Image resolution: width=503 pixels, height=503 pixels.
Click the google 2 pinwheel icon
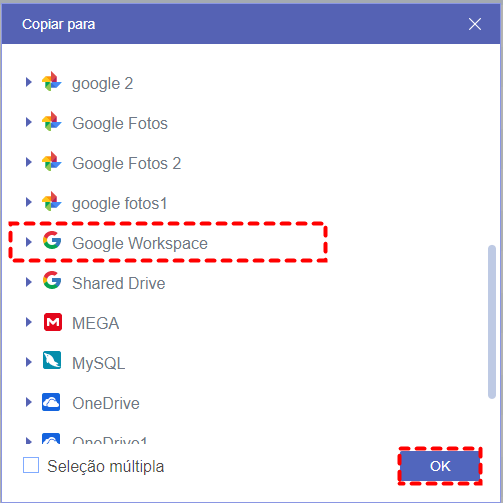click(x=52, y=81)
